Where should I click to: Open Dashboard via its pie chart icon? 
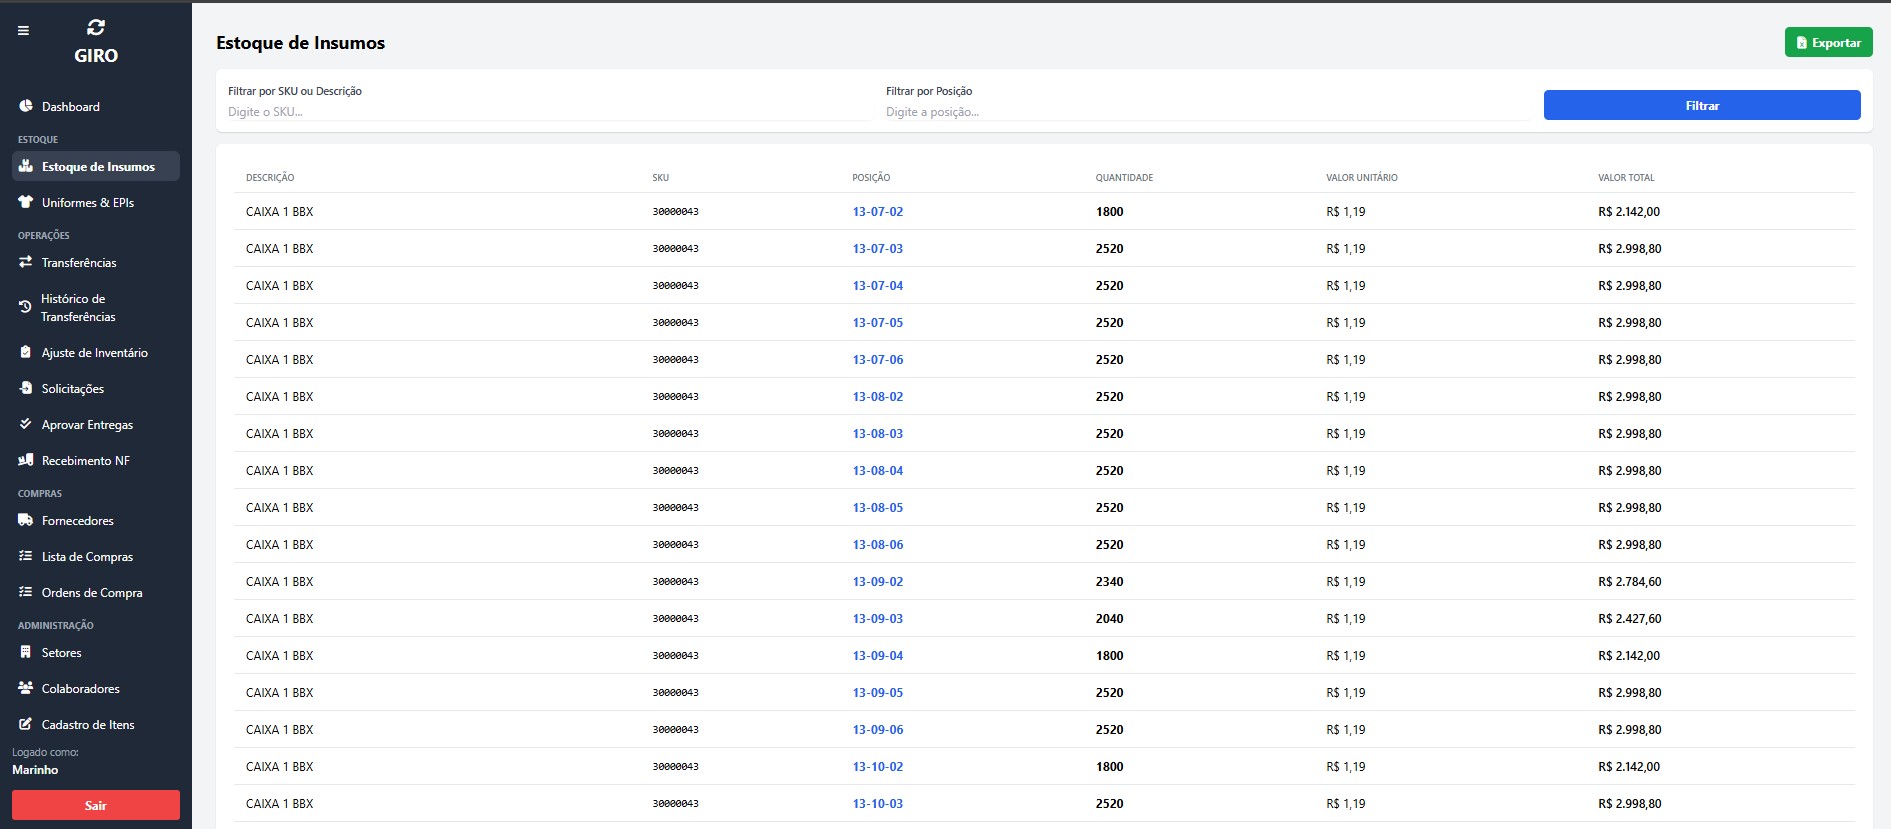pos(26,106)
